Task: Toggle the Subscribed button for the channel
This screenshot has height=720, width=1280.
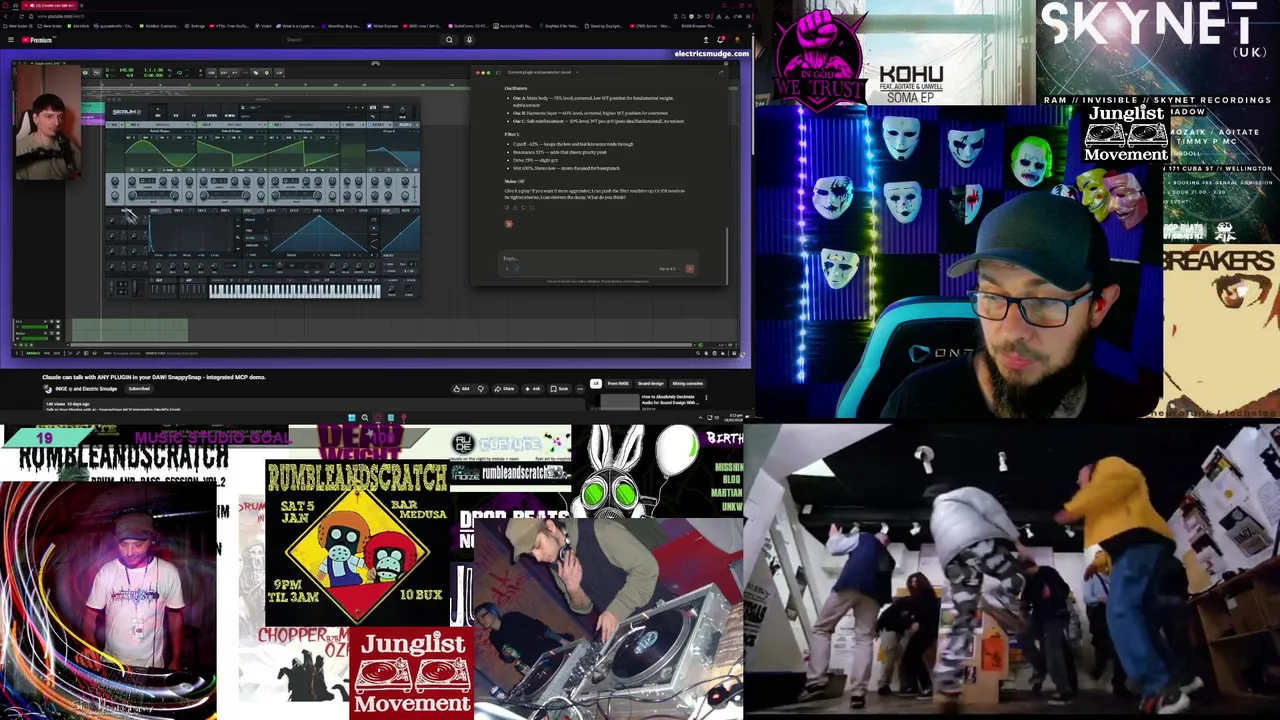Action: (139, 389)
